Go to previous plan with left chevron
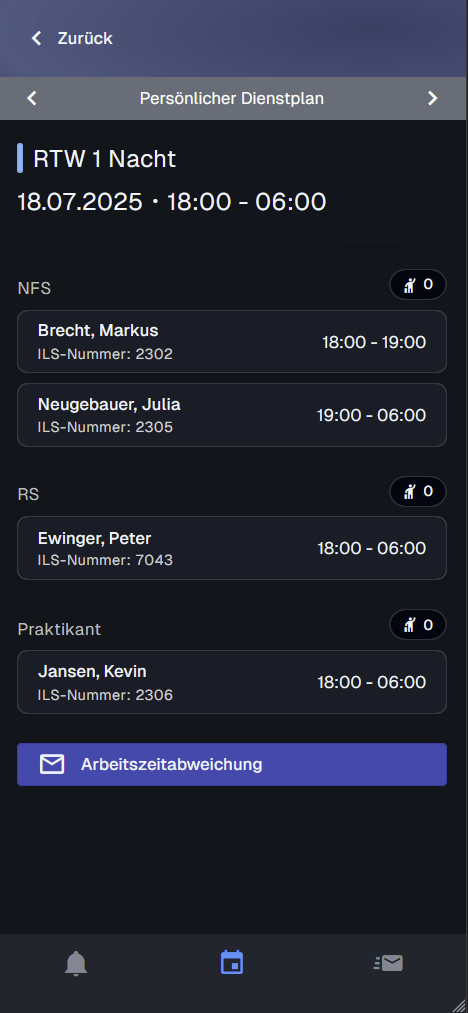 pyautogui.click(x=32, y=98)
